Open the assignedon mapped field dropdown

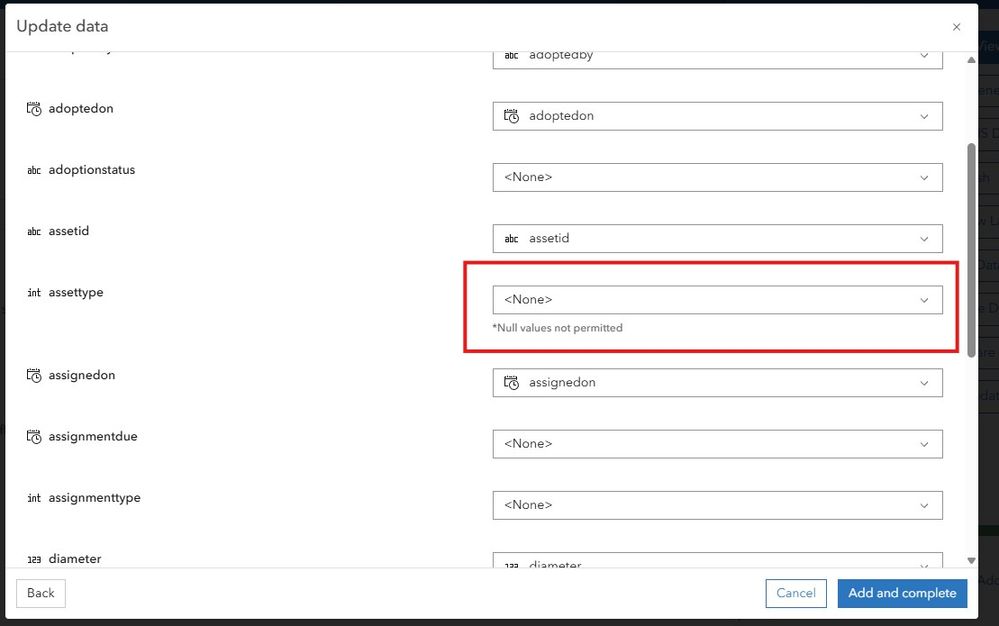tap(717, 383)
